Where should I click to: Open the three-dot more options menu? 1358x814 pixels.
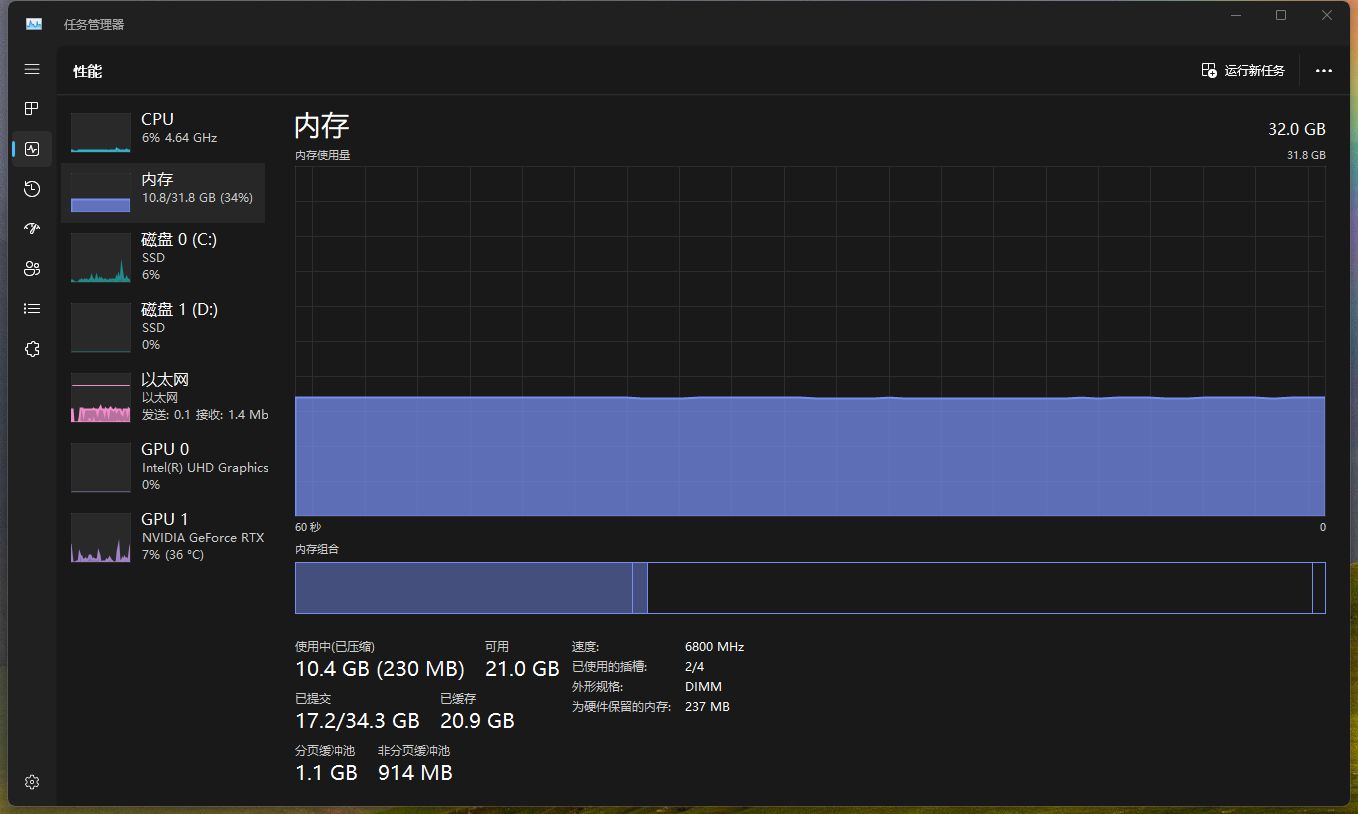click(x=1324, y=71)
